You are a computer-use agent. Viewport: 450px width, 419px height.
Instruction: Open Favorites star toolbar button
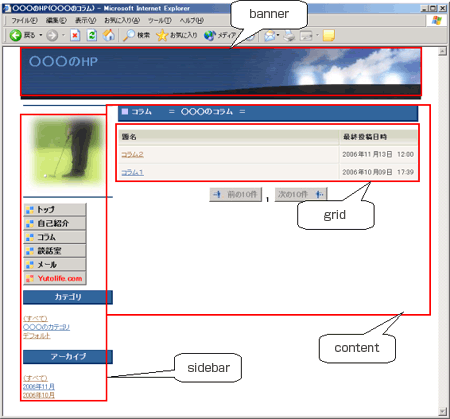coord(177,35)
